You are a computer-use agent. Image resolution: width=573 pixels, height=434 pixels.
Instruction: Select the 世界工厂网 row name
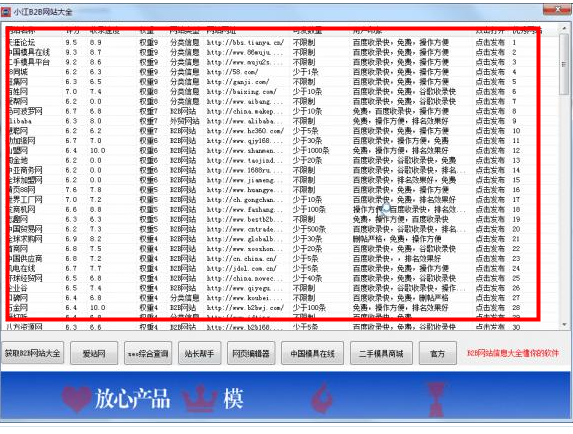coord(25,200)
